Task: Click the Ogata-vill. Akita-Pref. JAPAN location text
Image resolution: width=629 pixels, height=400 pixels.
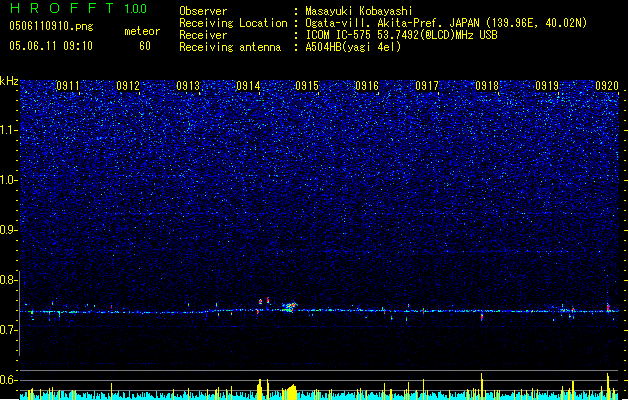Action: [446, 23]
